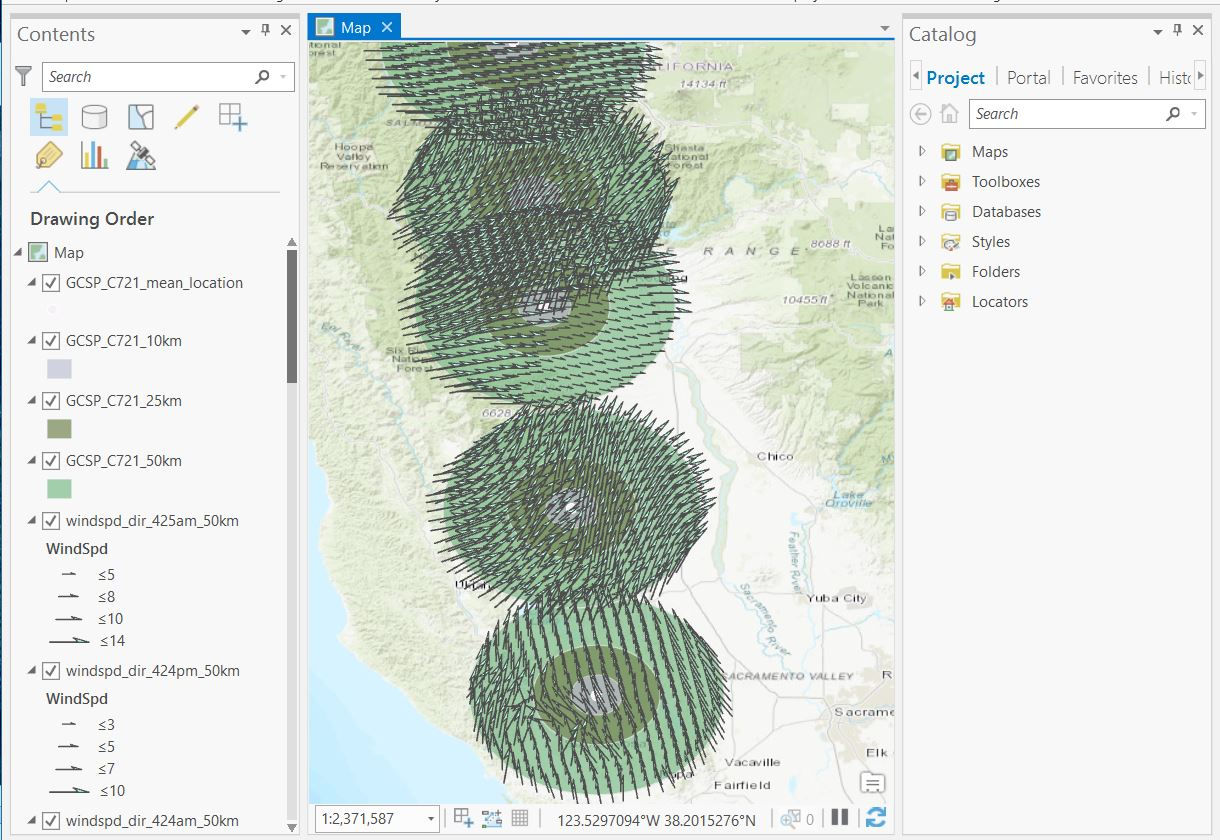Click Catalog home icon
The height and width of the screenshot is (840, 1220).
click(x=949, y=114)
